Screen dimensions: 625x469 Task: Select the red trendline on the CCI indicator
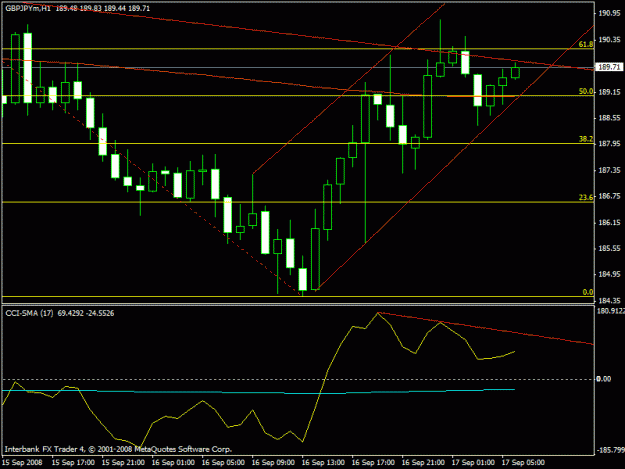[485, 328]
